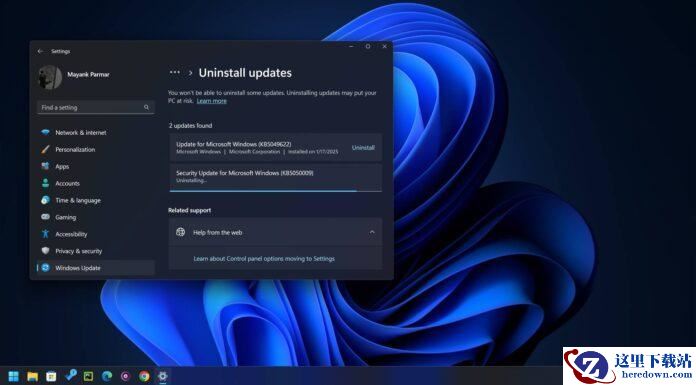Screen dimensions: 696x385
Task: Launch Google Chrome from the taskbar
Action: (144, 376)
